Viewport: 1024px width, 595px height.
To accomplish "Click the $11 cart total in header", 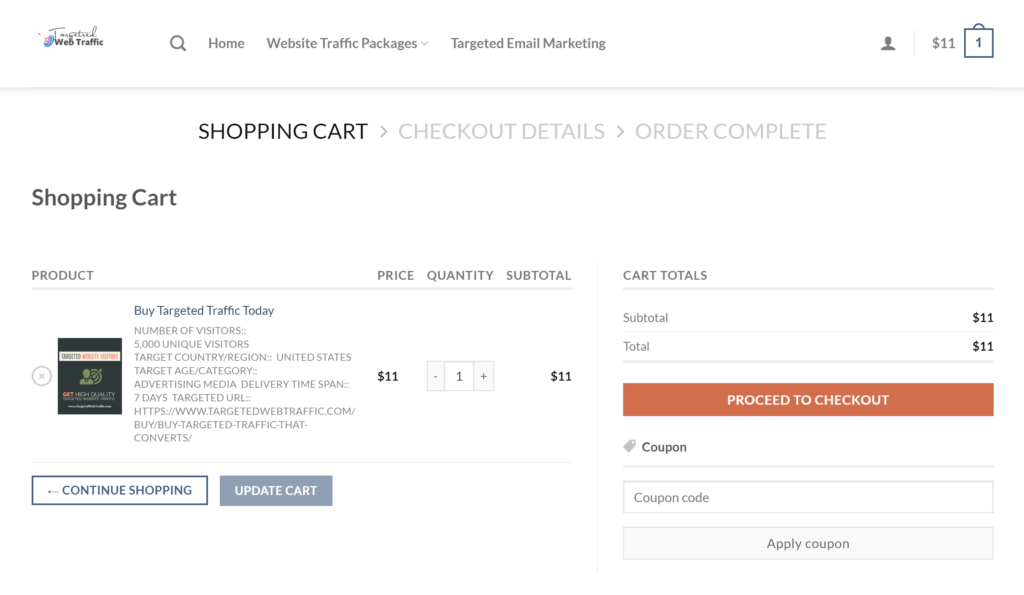I will point(943,43).
